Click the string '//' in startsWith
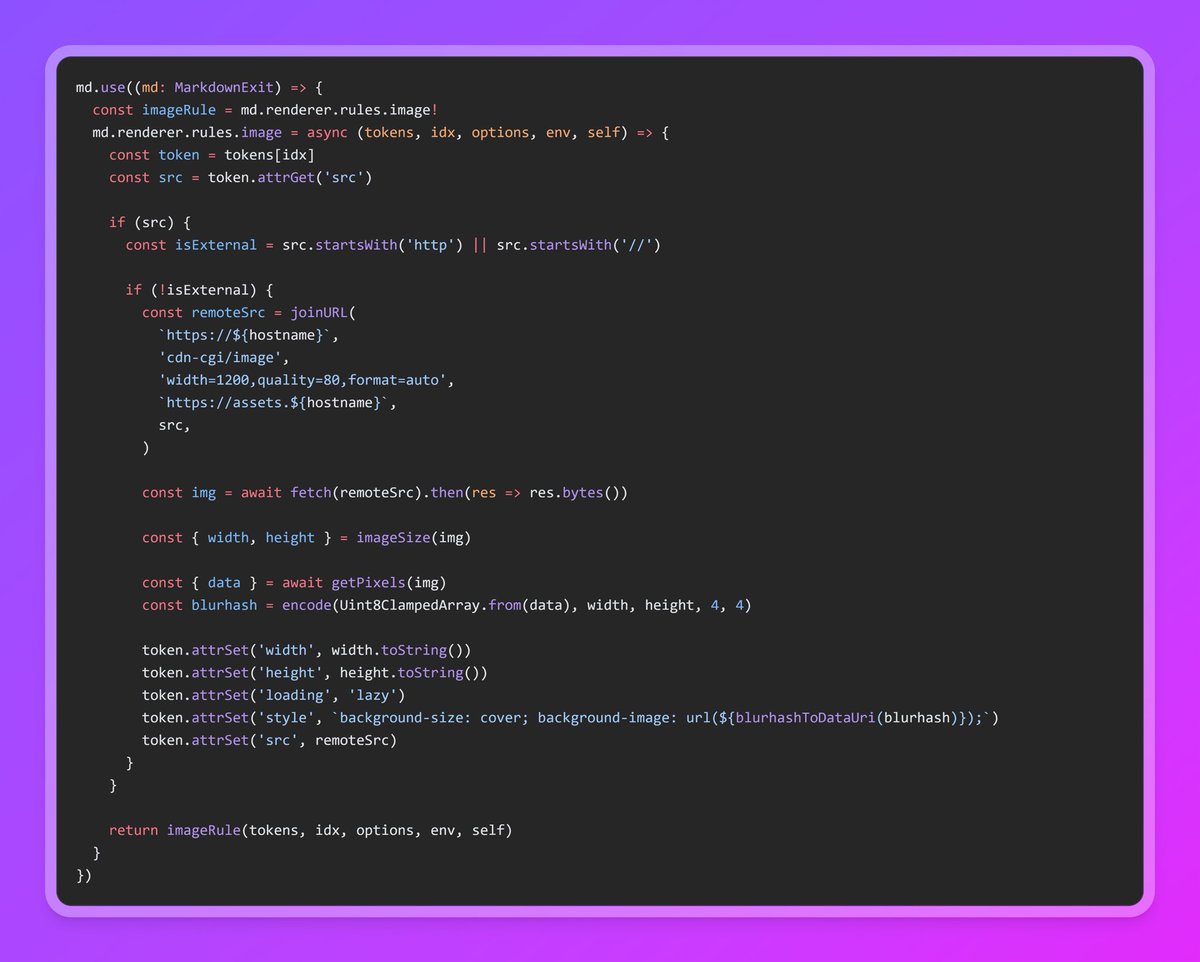Image resolution: width=1200 pixels, height=962 pixels. coord(636,245)
